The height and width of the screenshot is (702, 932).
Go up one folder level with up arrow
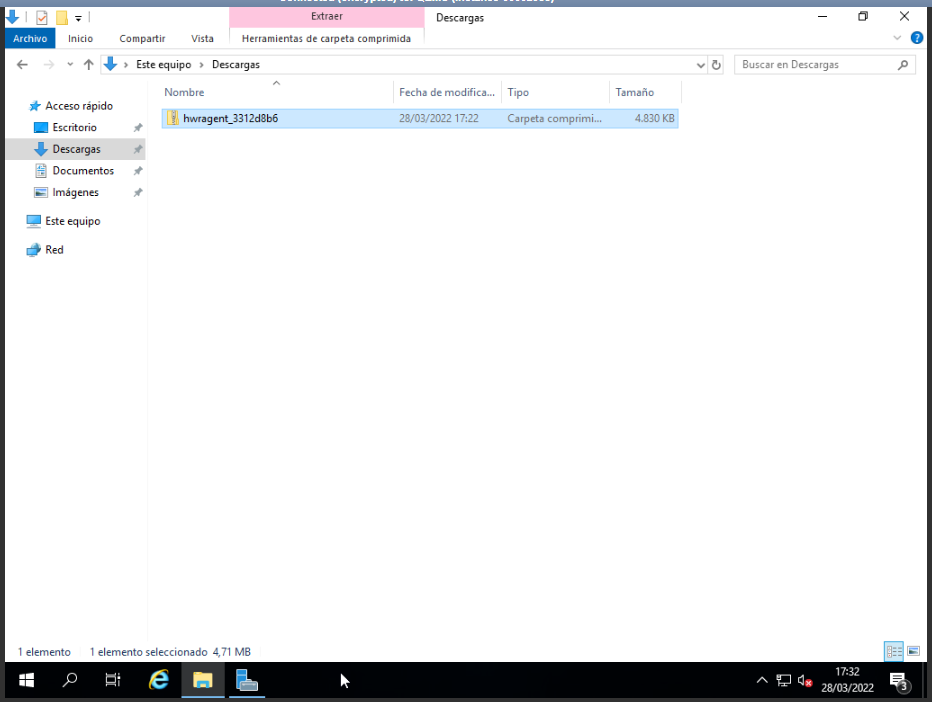pos(88,65)
